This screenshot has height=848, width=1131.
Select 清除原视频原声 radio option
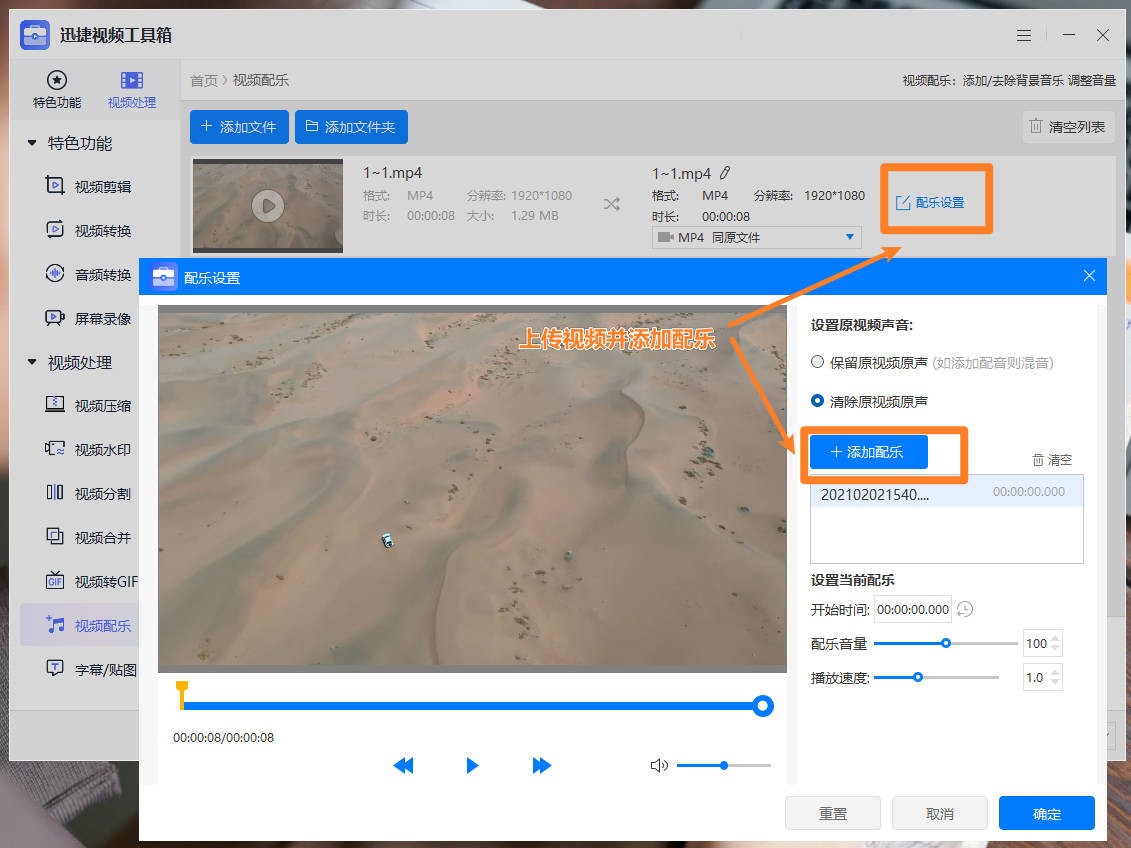coord(818,401)
